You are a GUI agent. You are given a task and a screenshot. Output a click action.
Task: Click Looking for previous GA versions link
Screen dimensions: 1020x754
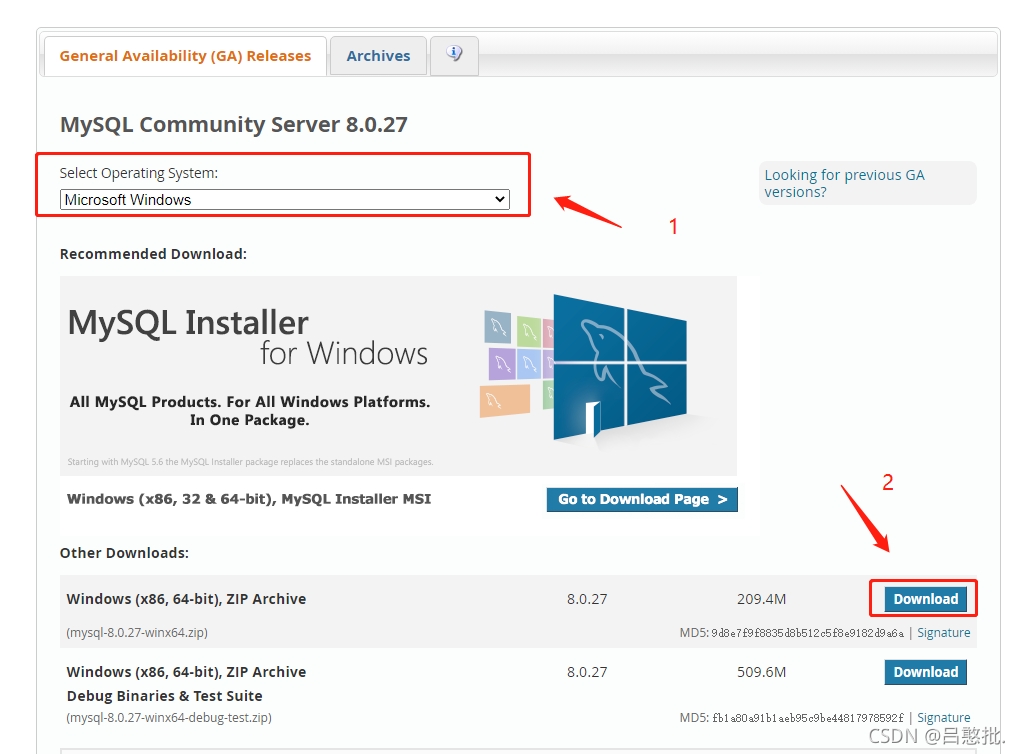[844, 183]
